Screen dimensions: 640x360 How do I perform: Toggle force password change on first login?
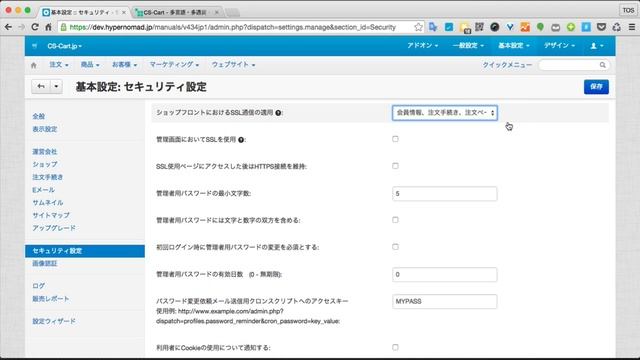(x=395, y=247)
